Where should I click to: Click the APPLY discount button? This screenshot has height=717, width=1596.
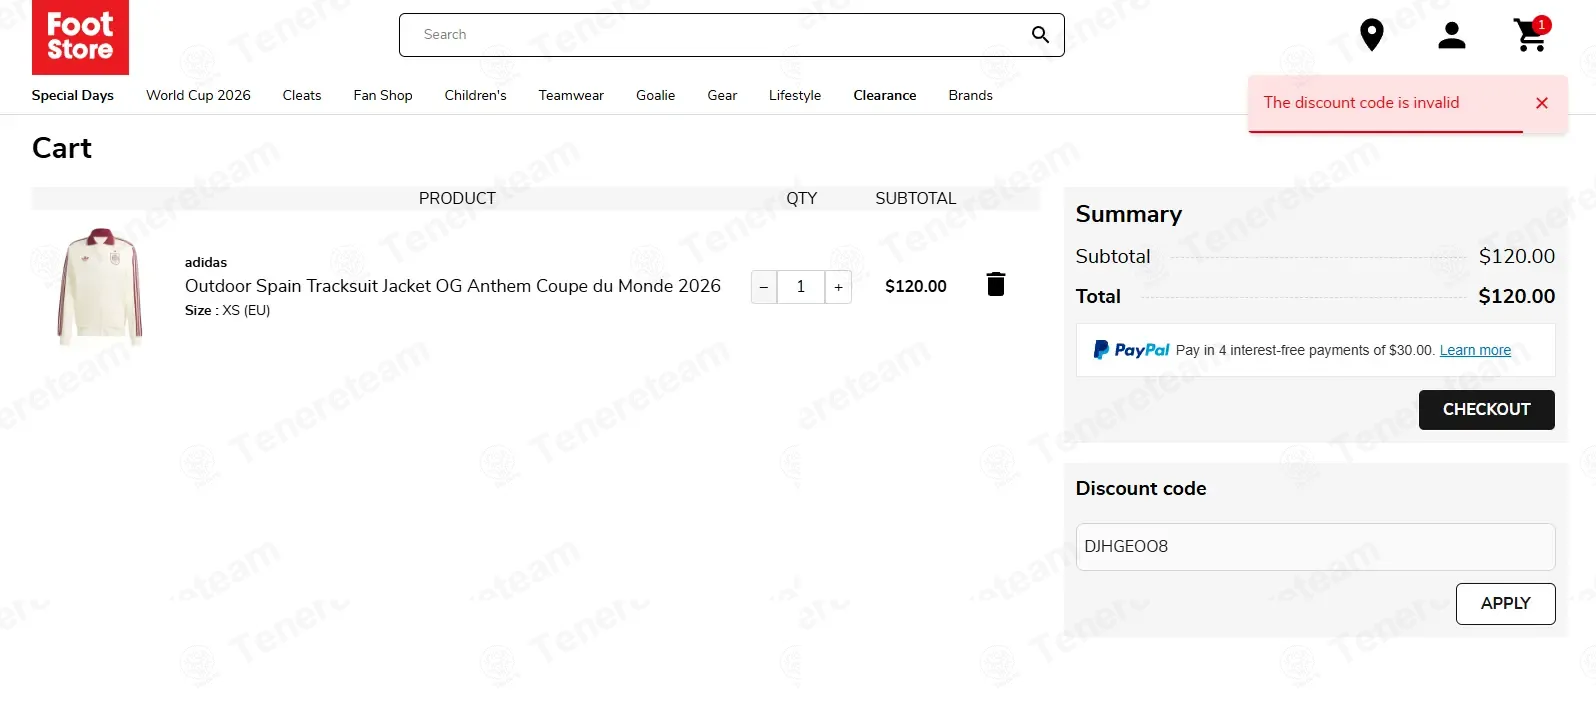tap(1505, 604)
